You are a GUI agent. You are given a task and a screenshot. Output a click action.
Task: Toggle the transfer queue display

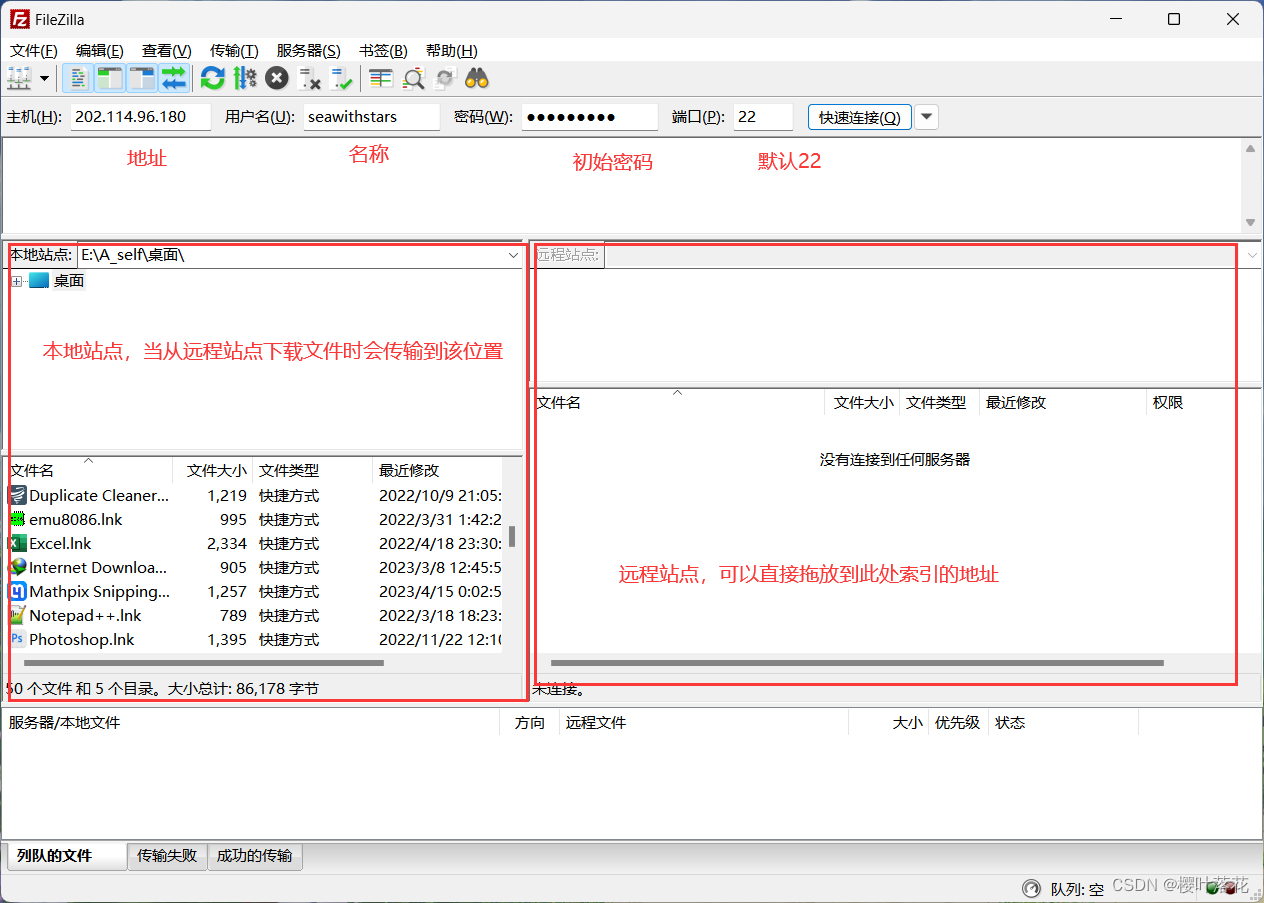click(174, 78)
